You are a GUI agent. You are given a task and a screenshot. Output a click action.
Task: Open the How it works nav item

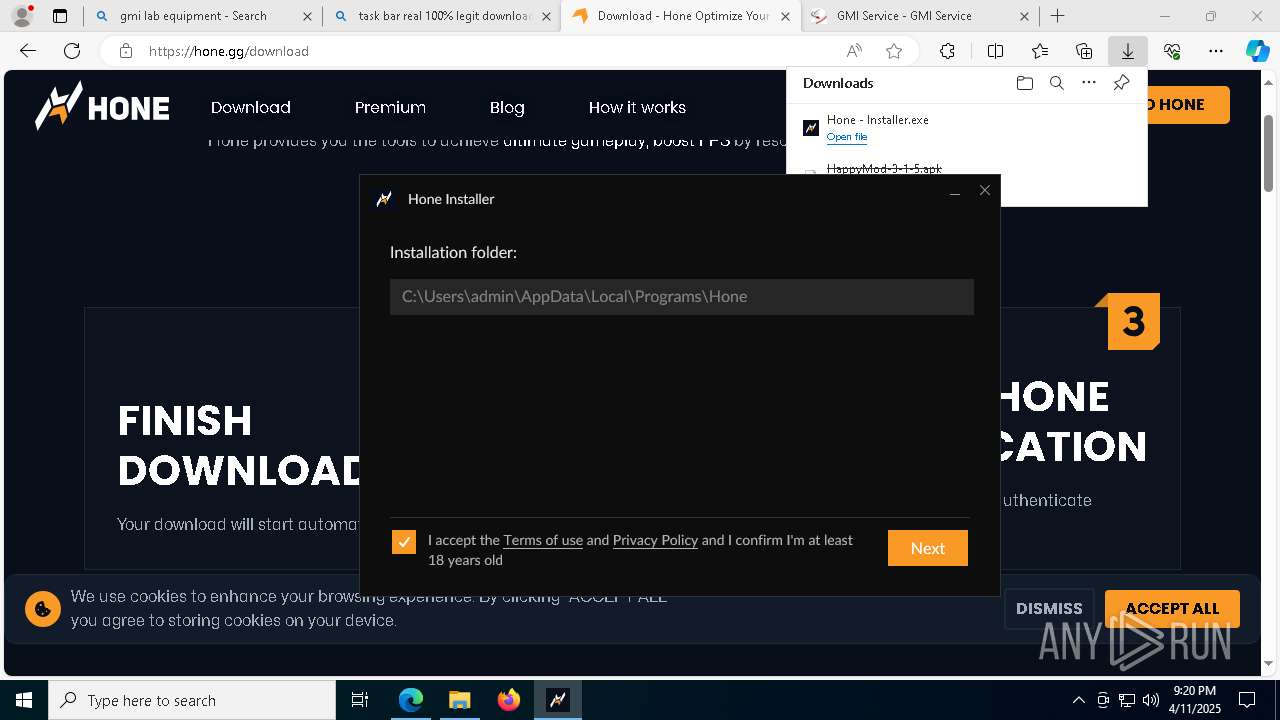(x=637, y=107)
